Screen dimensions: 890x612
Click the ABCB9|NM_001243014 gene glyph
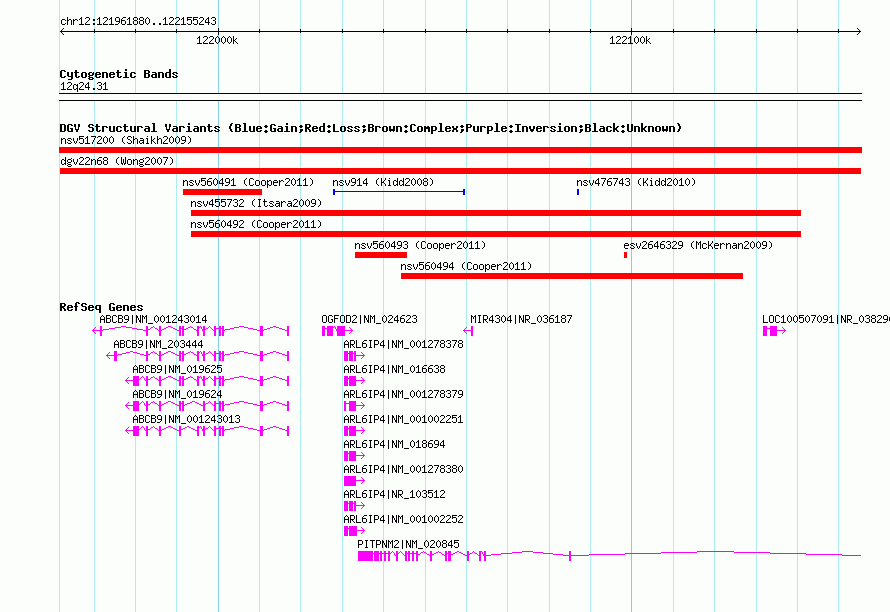click(191, 331)
